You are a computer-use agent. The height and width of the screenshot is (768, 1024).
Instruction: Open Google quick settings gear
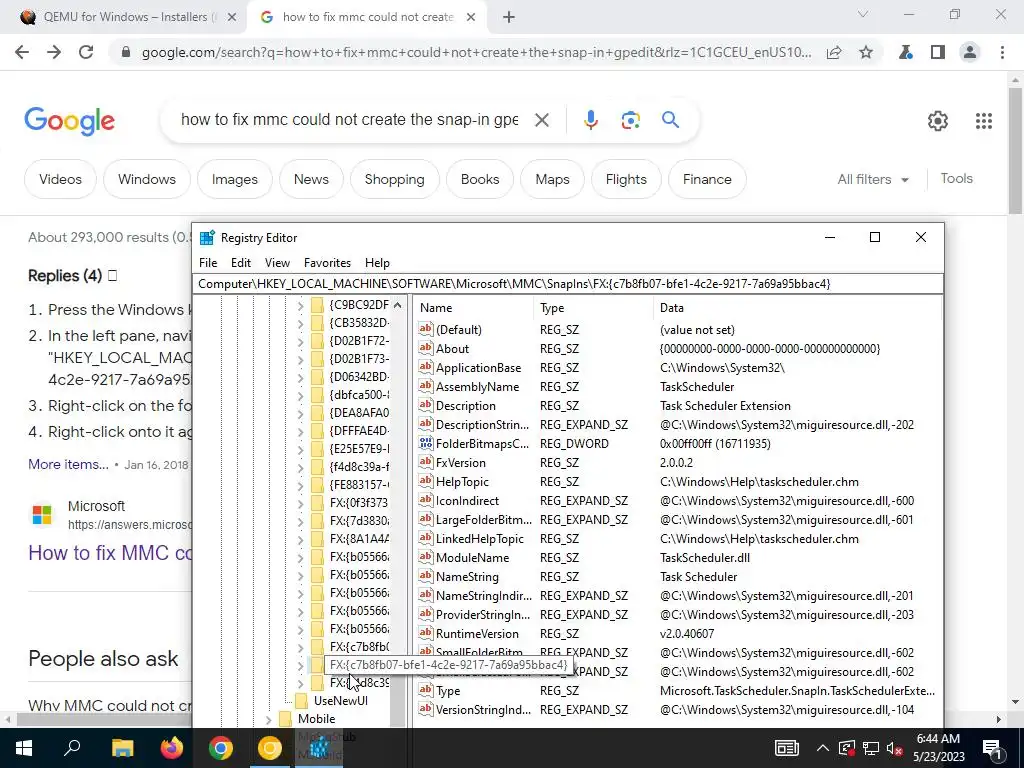pyautogui.click(x=938, y=121)
